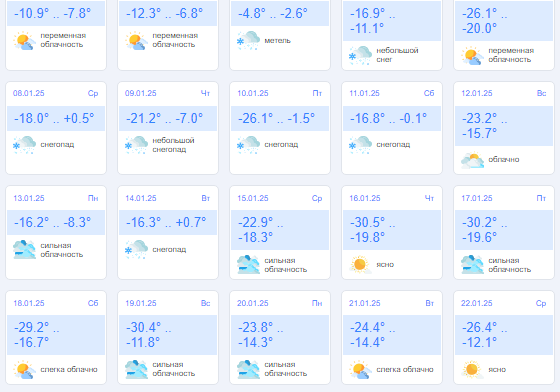Click the blizzard icon beside 'метель'
Image resolution: width=560 pixels, height=392 pixels.
pyautogui.click(x=248, y=40)
